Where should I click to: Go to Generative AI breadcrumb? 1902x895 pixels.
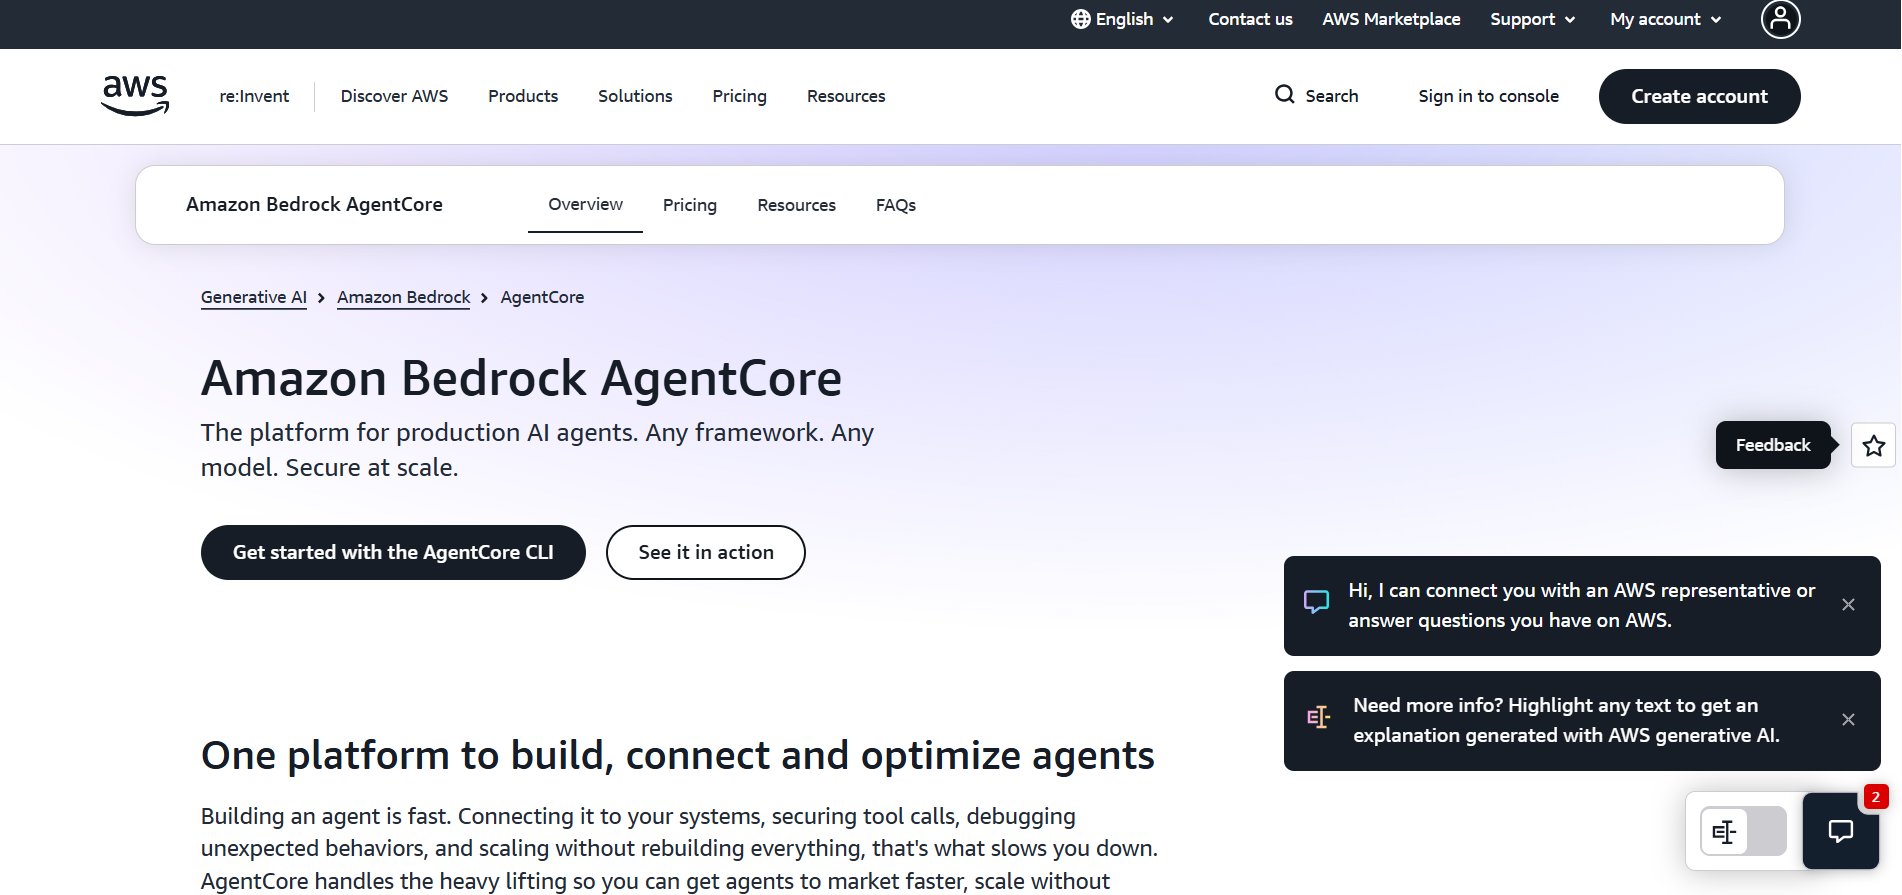click(254, 297)
